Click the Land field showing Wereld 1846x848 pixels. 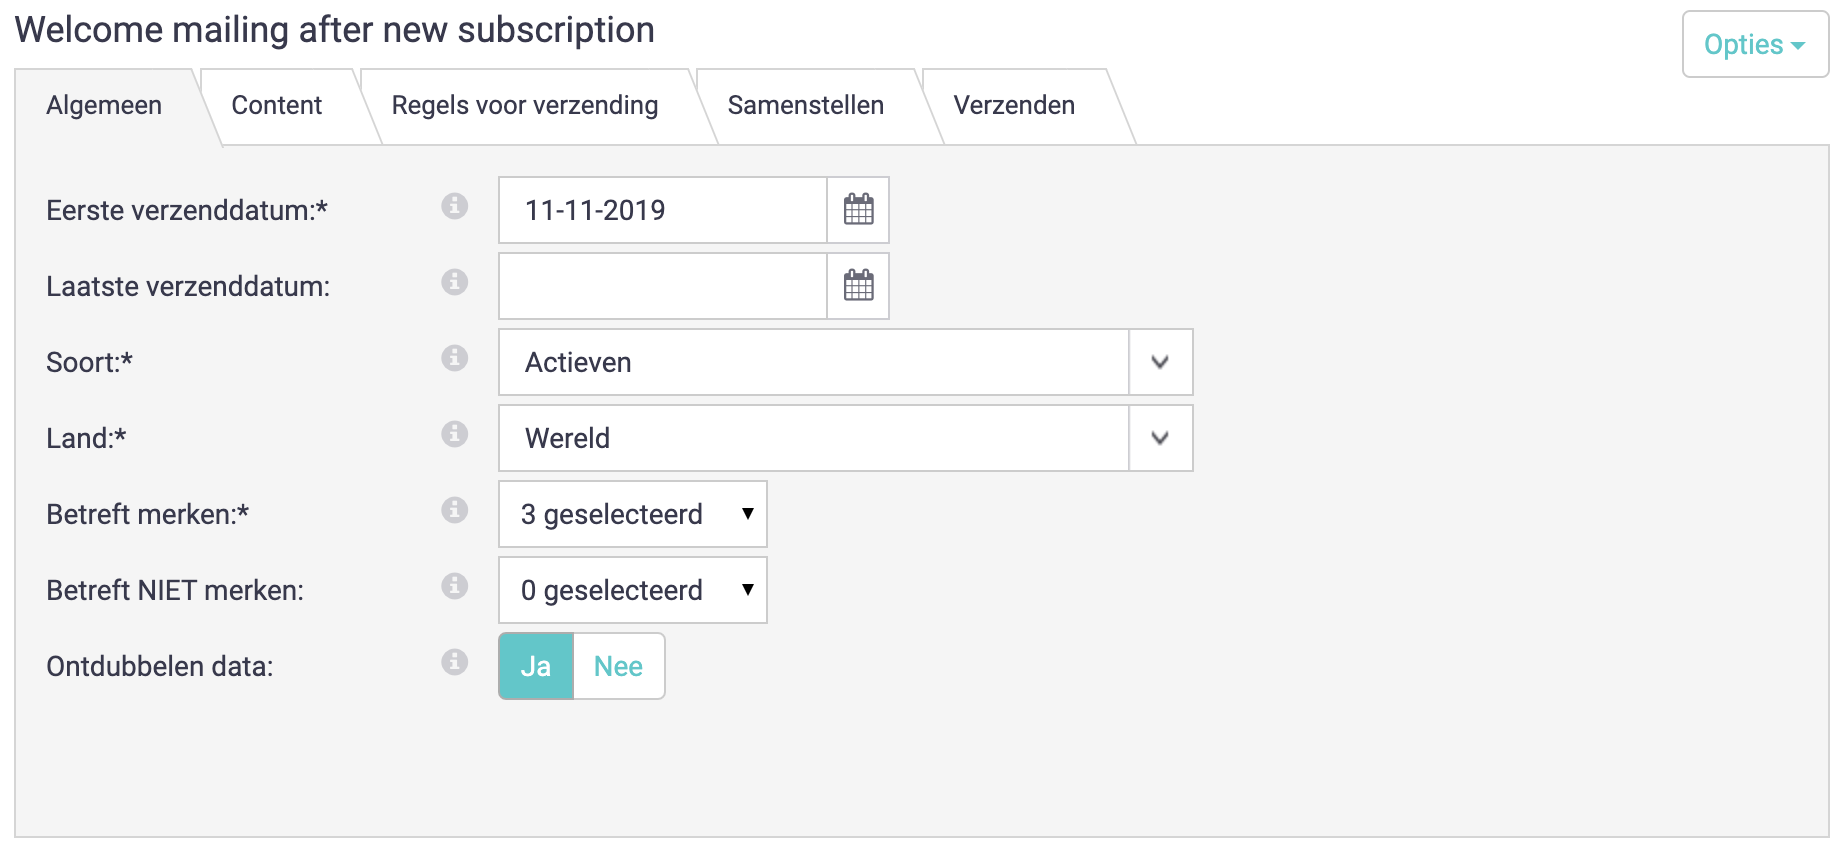(x=814, y=438)
